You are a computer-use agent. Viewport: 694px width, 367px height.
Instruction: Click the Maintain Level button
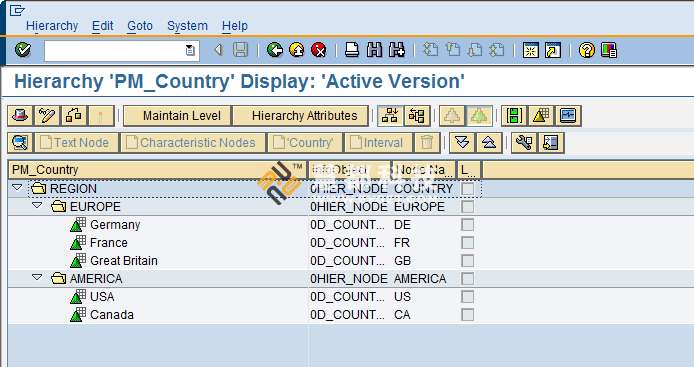tap(177, 116)
